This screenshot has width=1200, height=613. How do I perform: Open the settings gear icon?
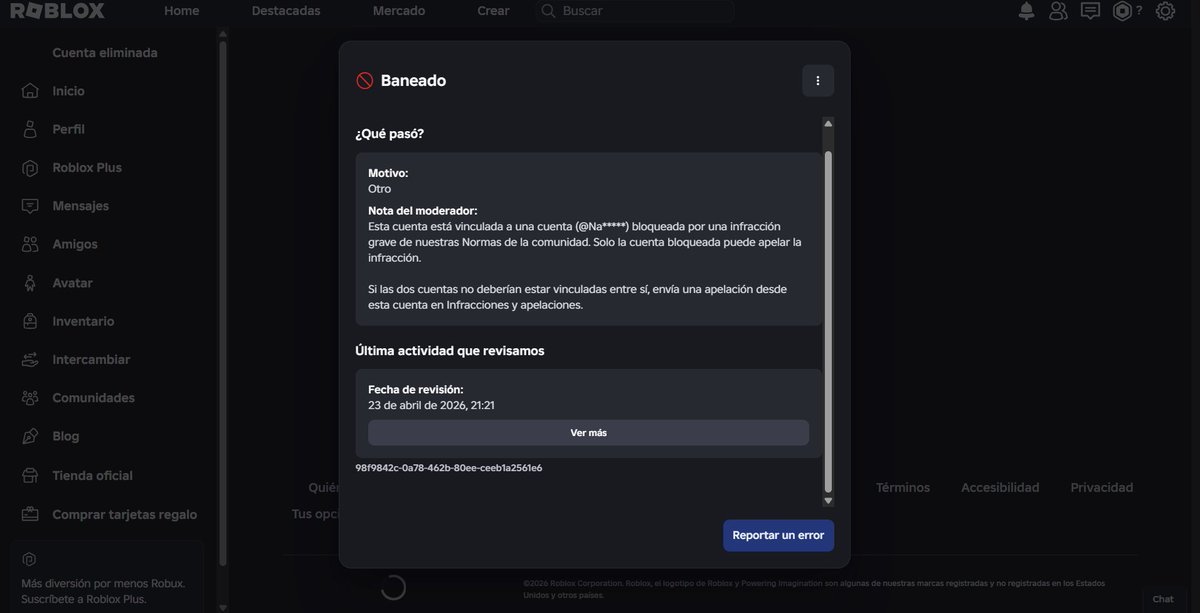1165,11
